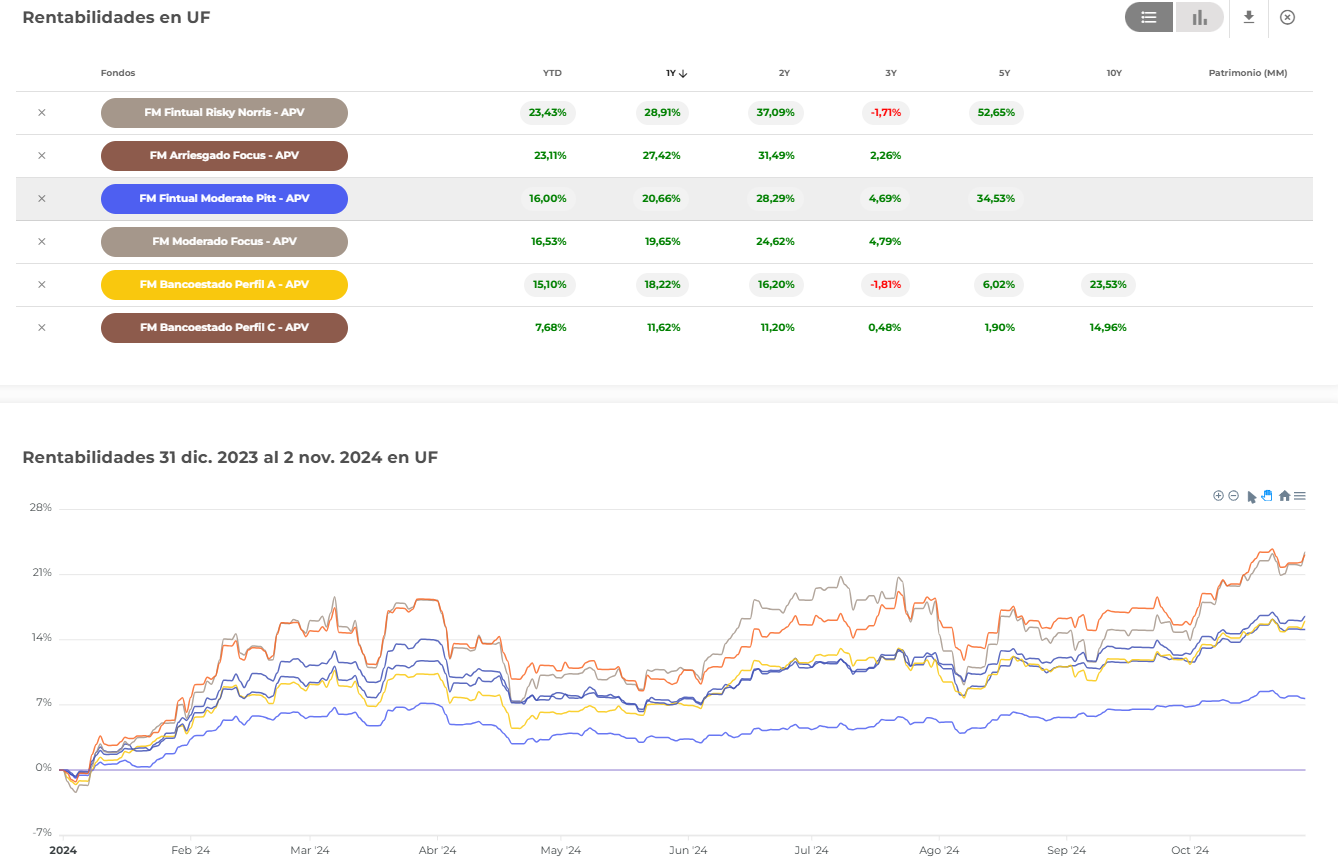1338x866 pixels.
Task: Click the 4,69% 3Y value
Action: pyautogui.click(x=886, y=199)
